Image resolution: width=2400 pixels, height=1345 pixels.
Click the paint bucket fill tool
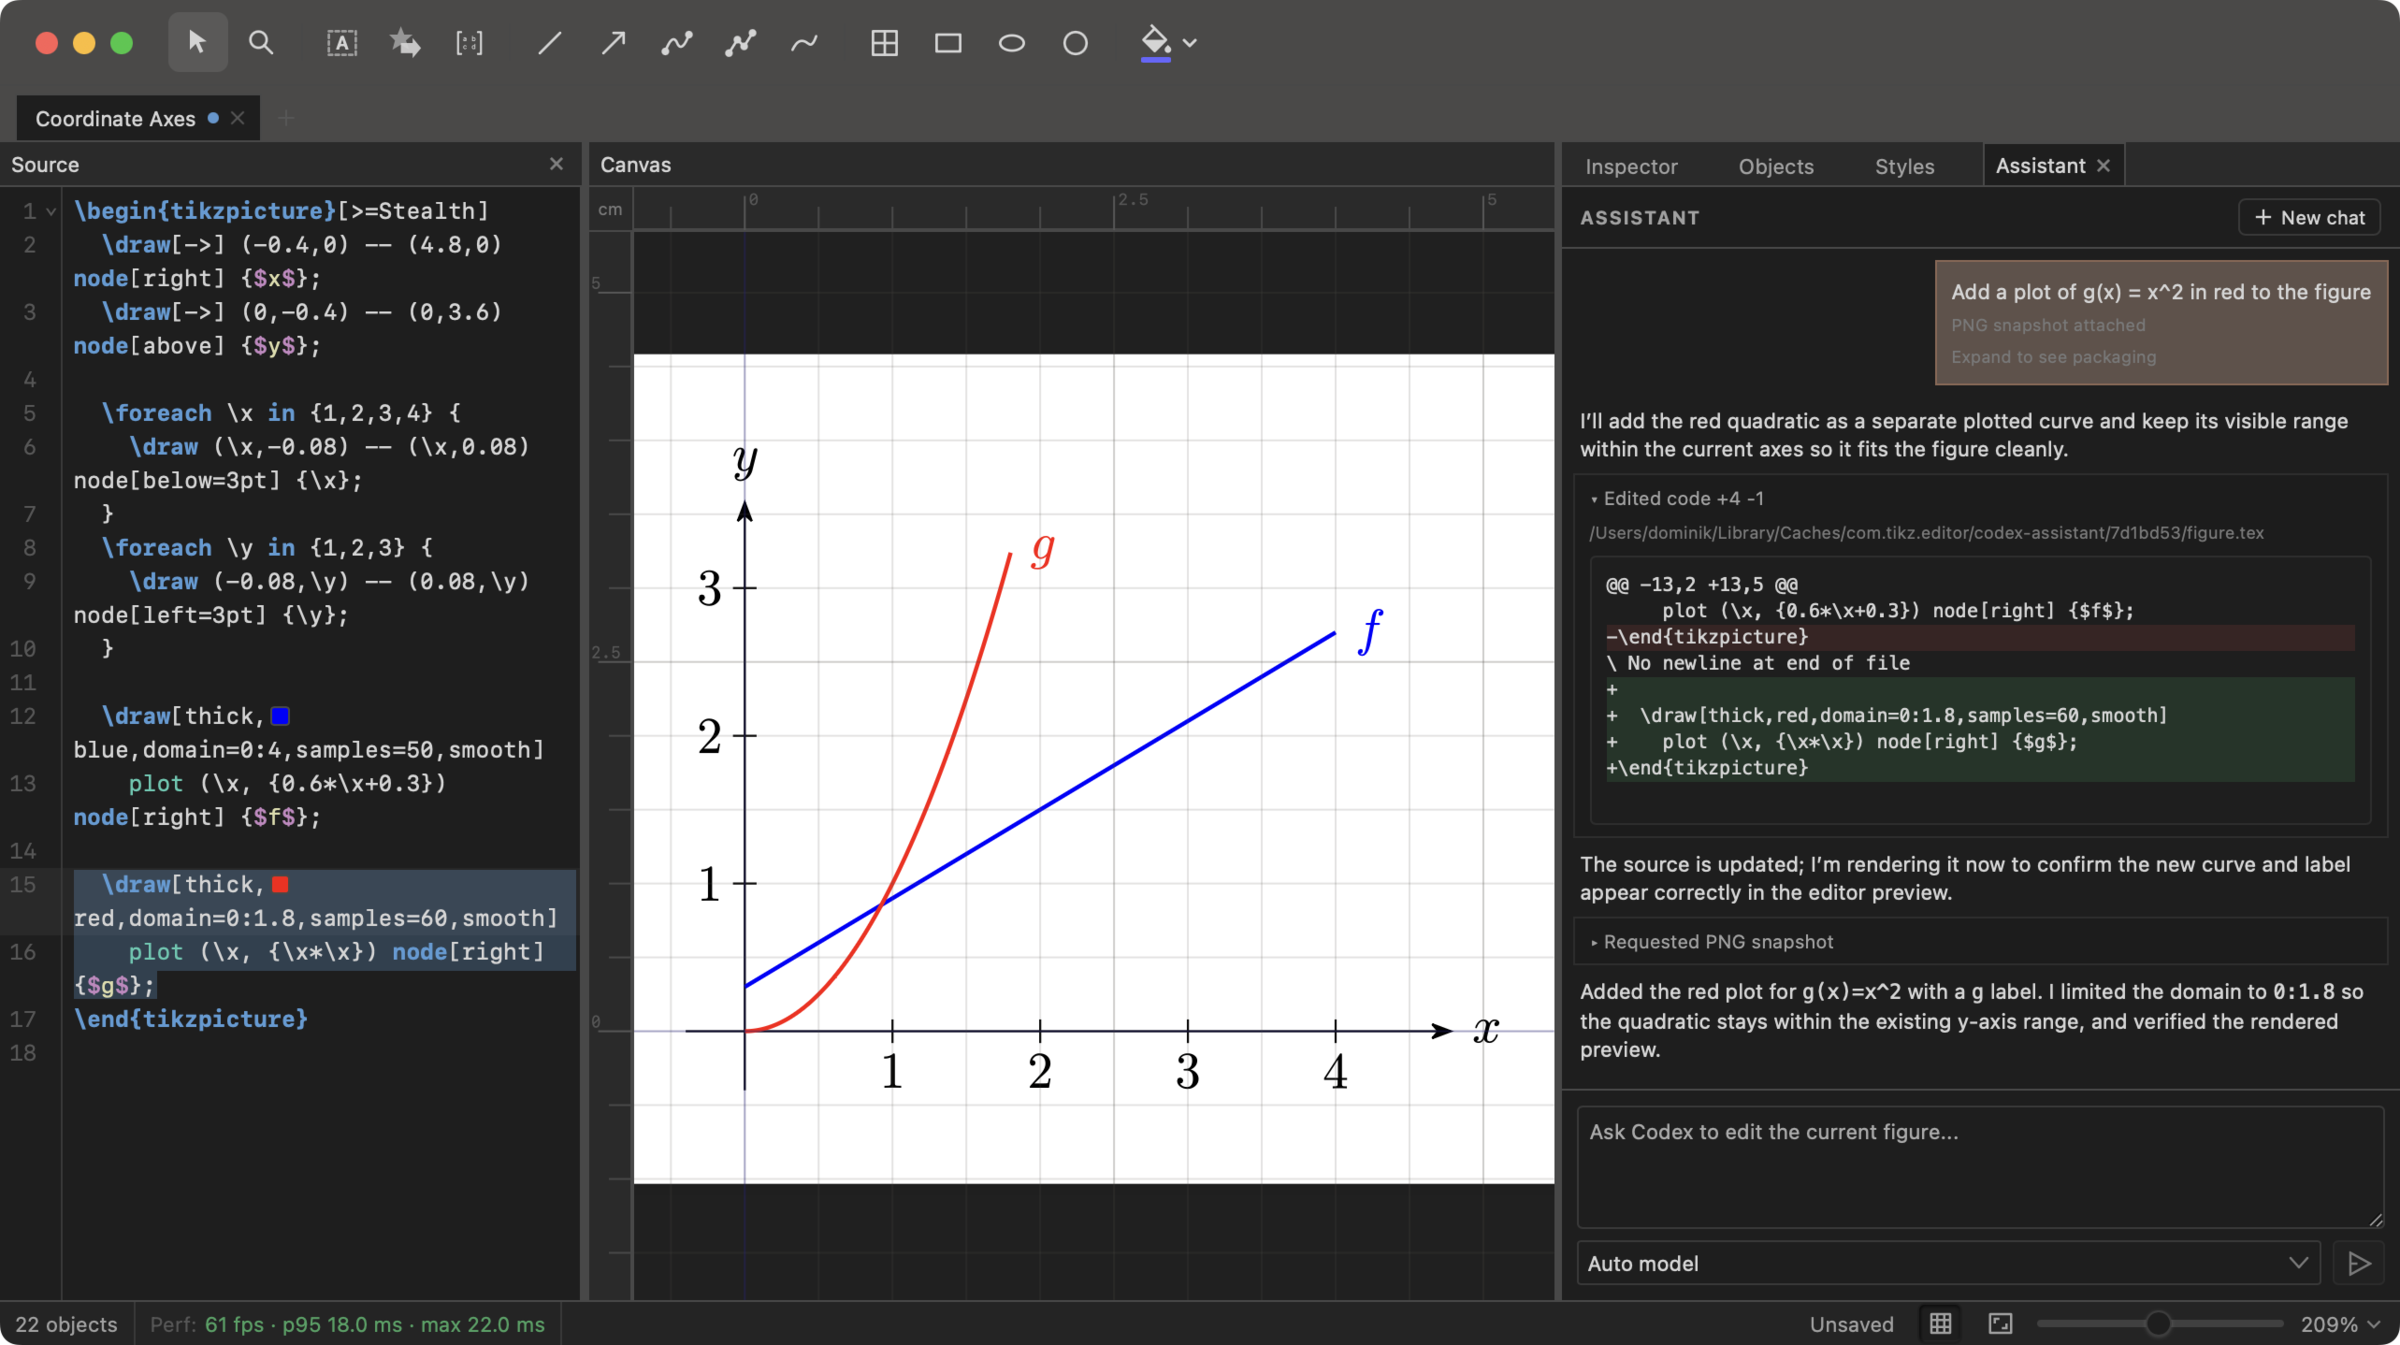(1155, 42)
